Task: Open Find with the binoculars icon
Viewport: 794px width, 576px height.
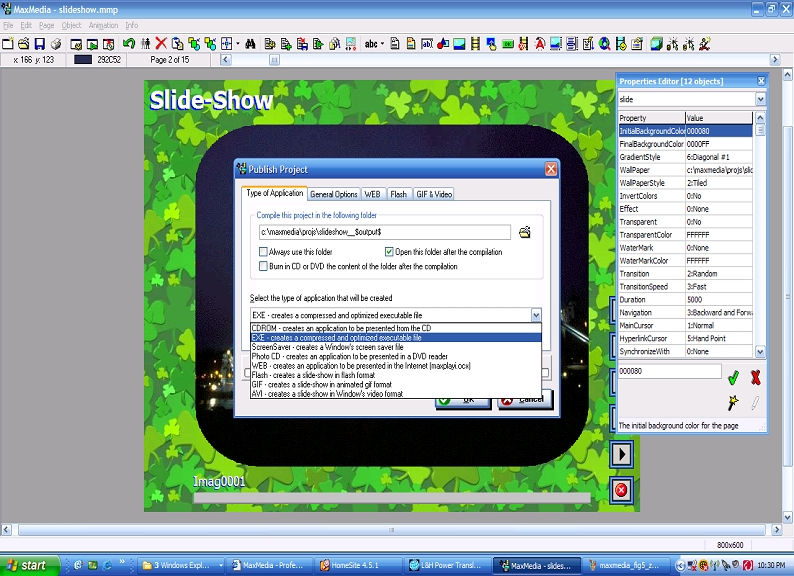Action: [x=250, y=44]
